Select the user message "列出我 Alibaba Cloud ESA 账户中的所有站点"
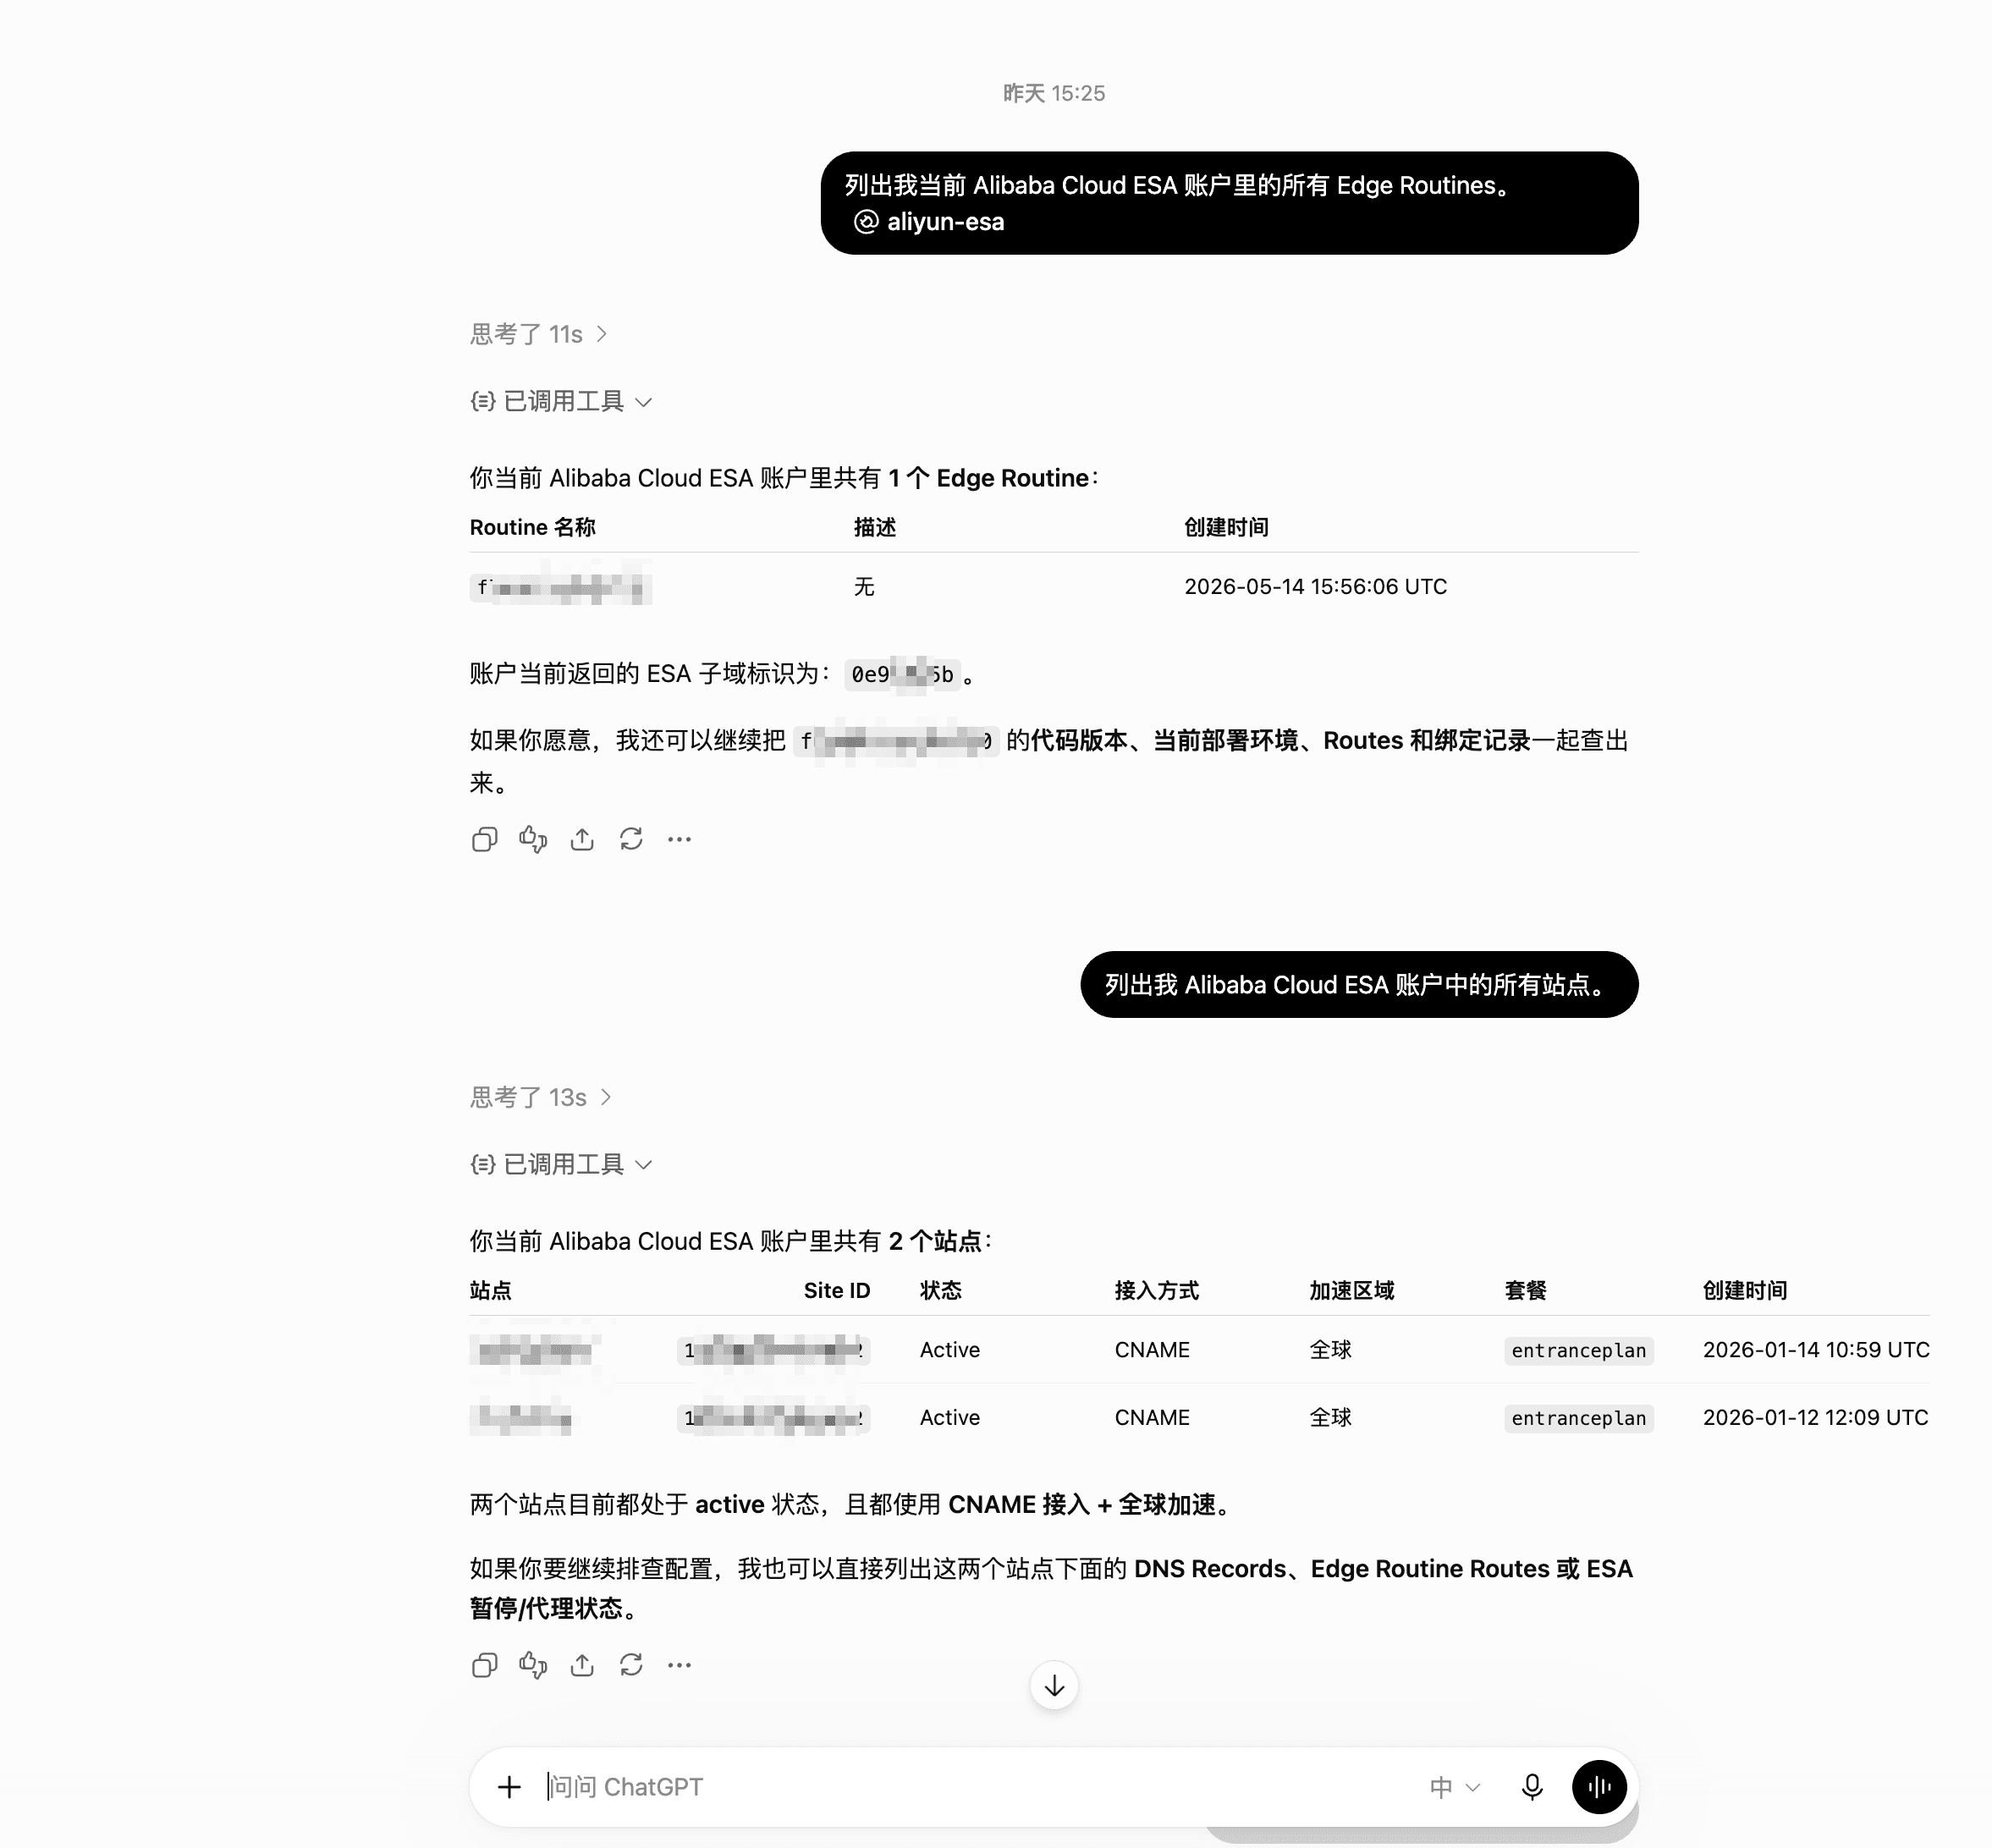The width and height of the screenshot is (1992, 1848). click(1359, 985)
